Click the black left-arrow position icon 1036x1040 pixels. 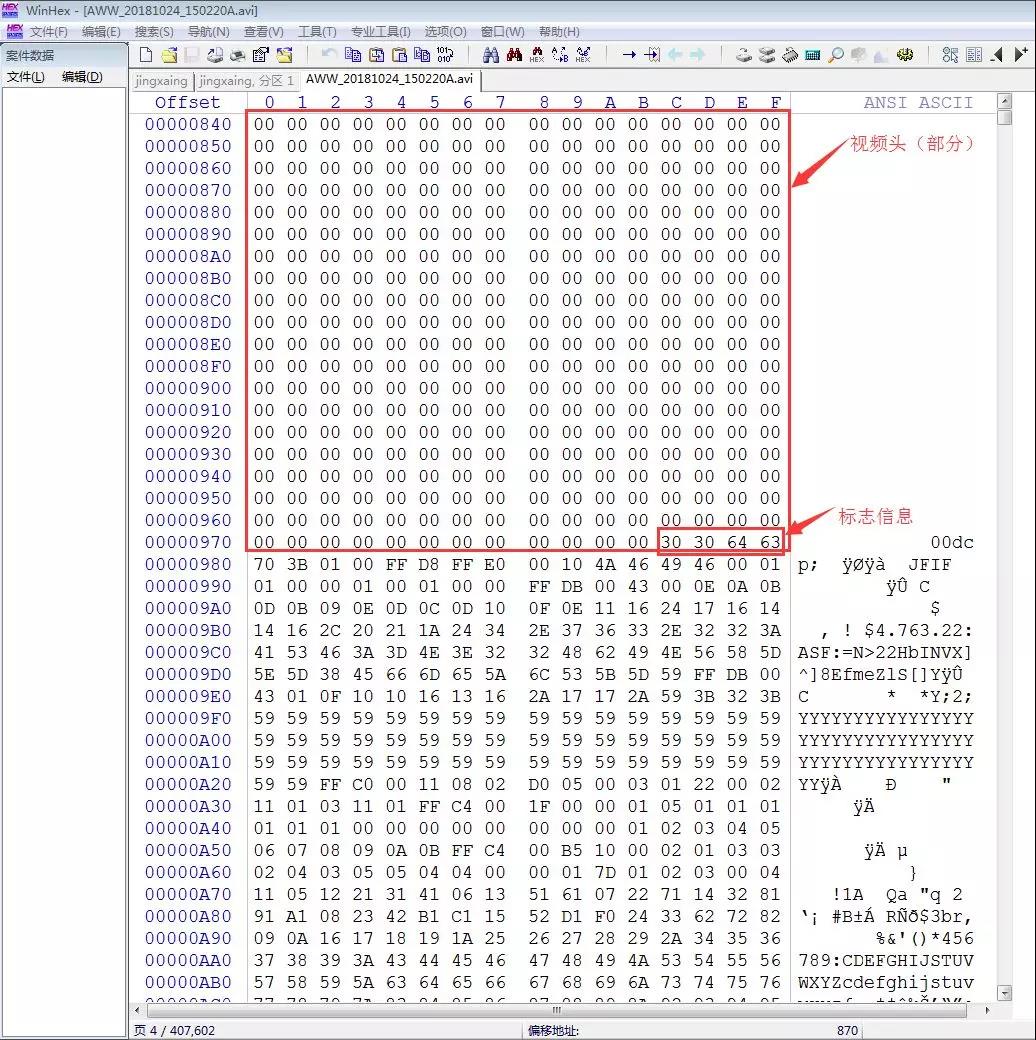pos(997,54)
